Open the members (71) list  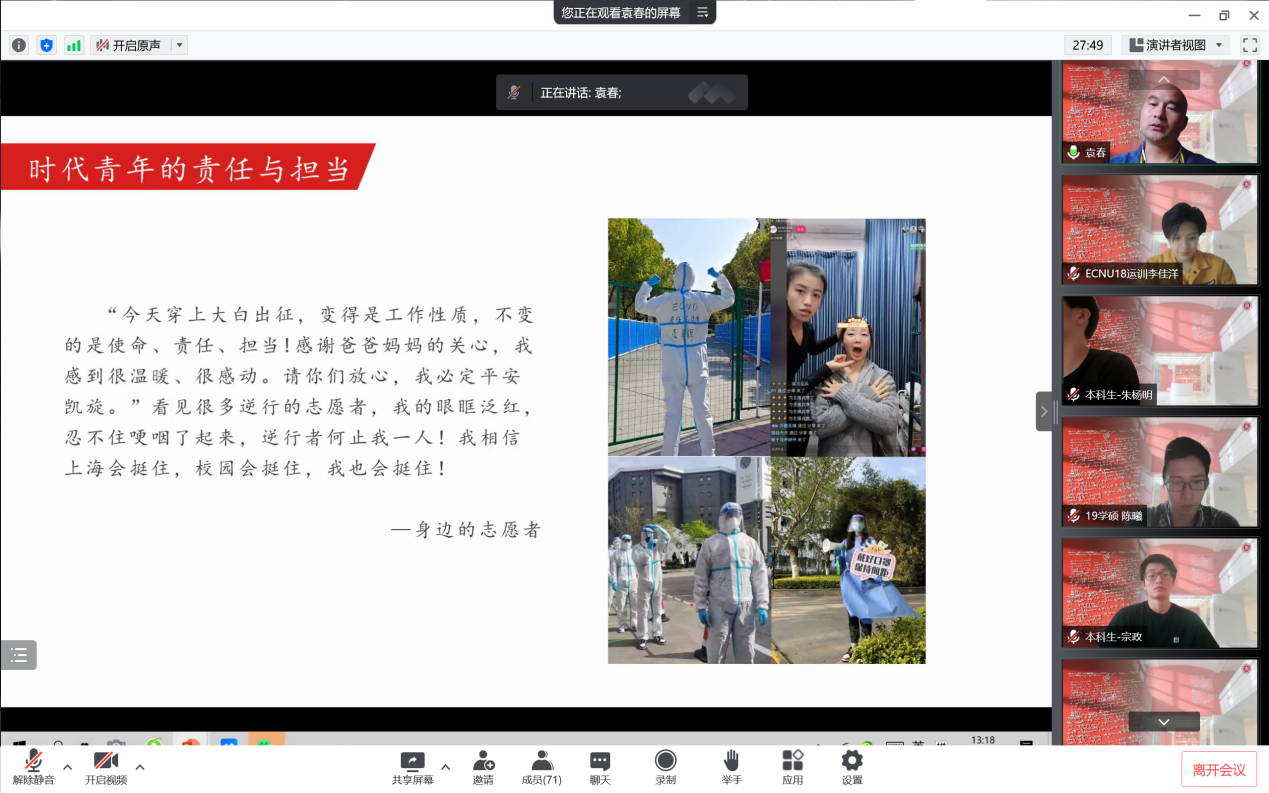tap(541, 767)
